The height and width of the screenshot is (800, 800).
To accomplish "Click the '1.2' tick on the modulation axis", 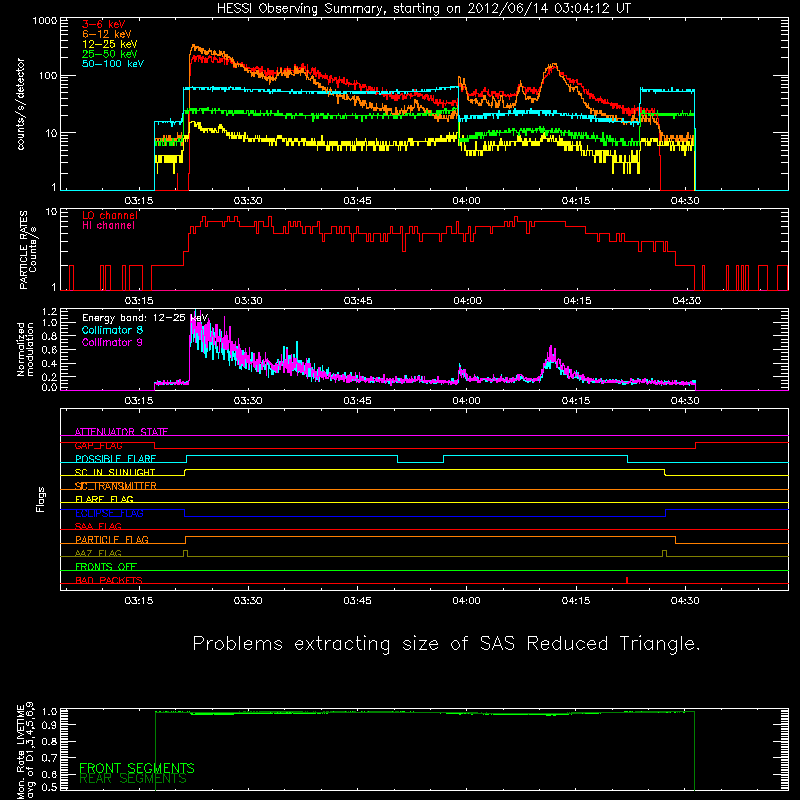I will [49, 311].
